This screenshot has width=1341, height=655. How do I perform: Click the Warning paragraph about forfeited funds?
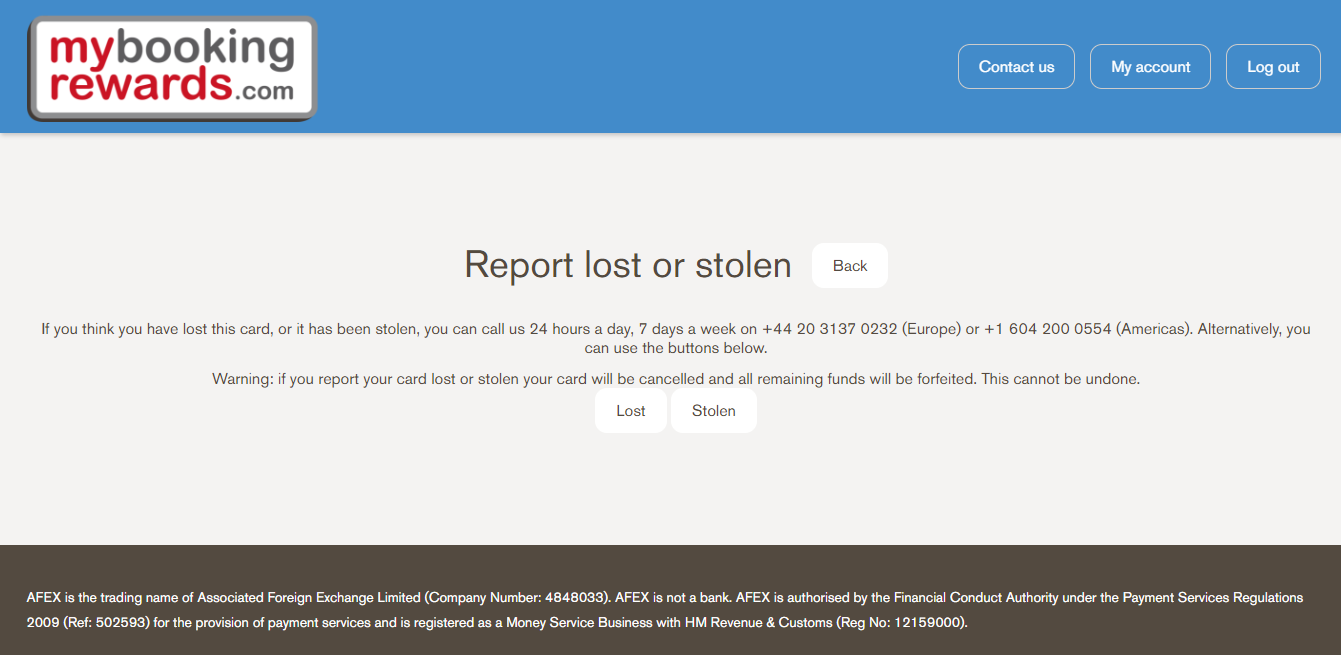point(676,380)
